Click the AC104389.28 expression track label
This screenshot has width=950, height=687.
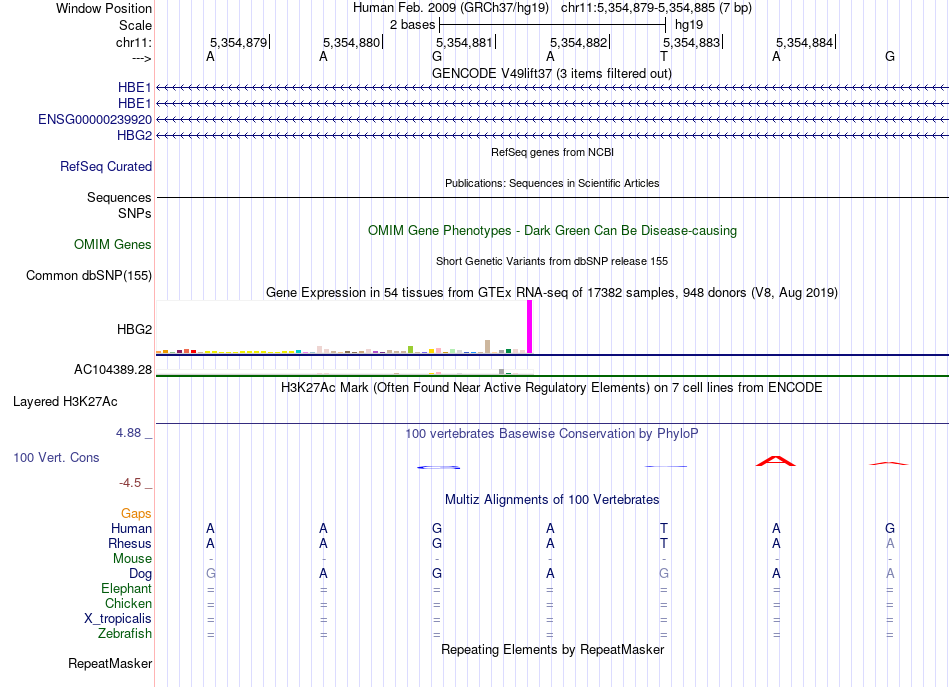pos(113,370)
